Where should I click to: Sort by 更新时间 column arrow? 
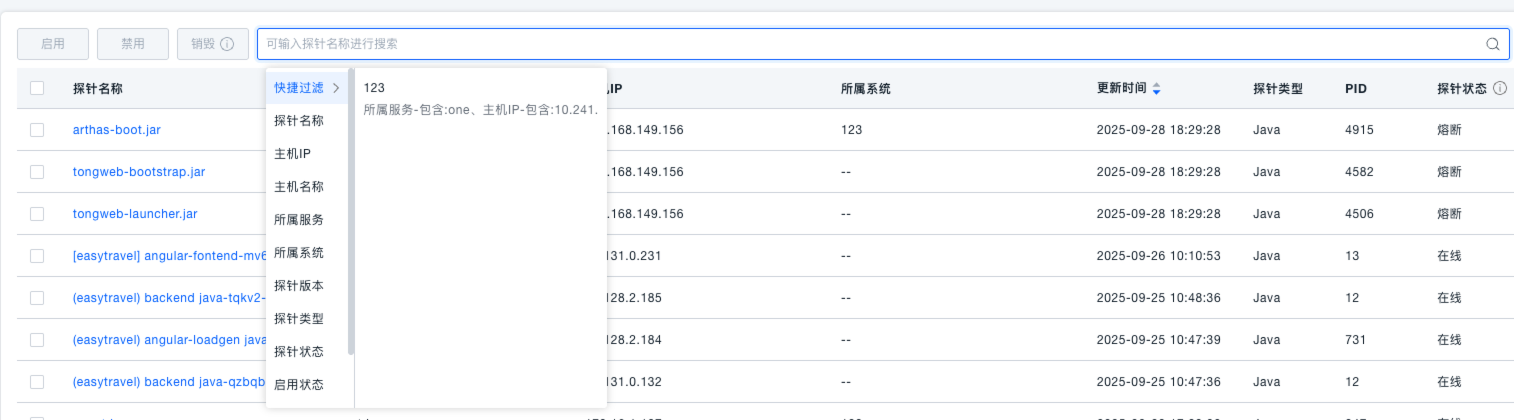pos(1156,89)
